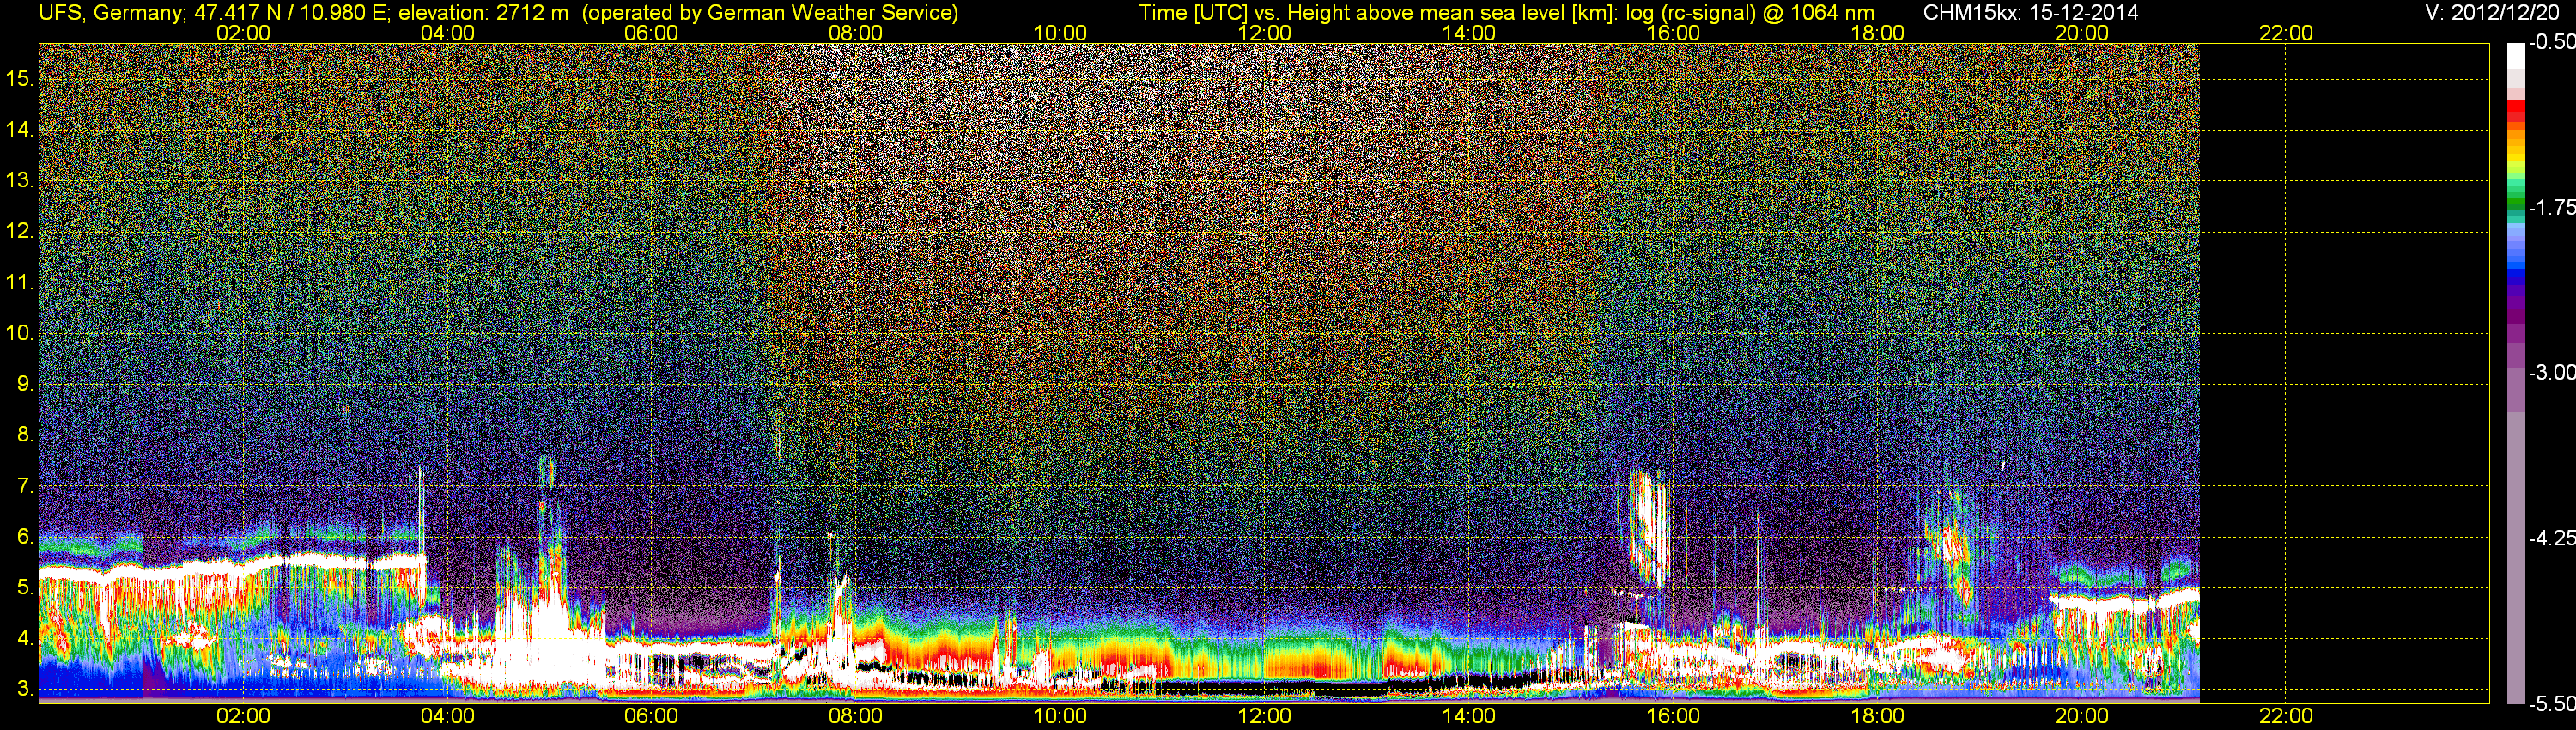Click the '22:00' label on the top time axis
Screen dimensions: 2576x730
pyautogui.click(x=2286, y=33)
